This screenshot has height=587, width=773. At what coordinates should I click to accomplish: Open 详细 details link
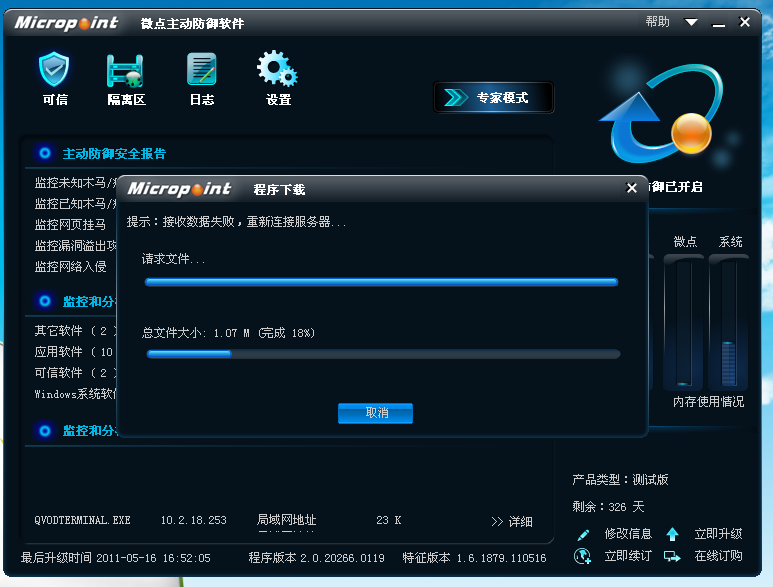[512, 521]
